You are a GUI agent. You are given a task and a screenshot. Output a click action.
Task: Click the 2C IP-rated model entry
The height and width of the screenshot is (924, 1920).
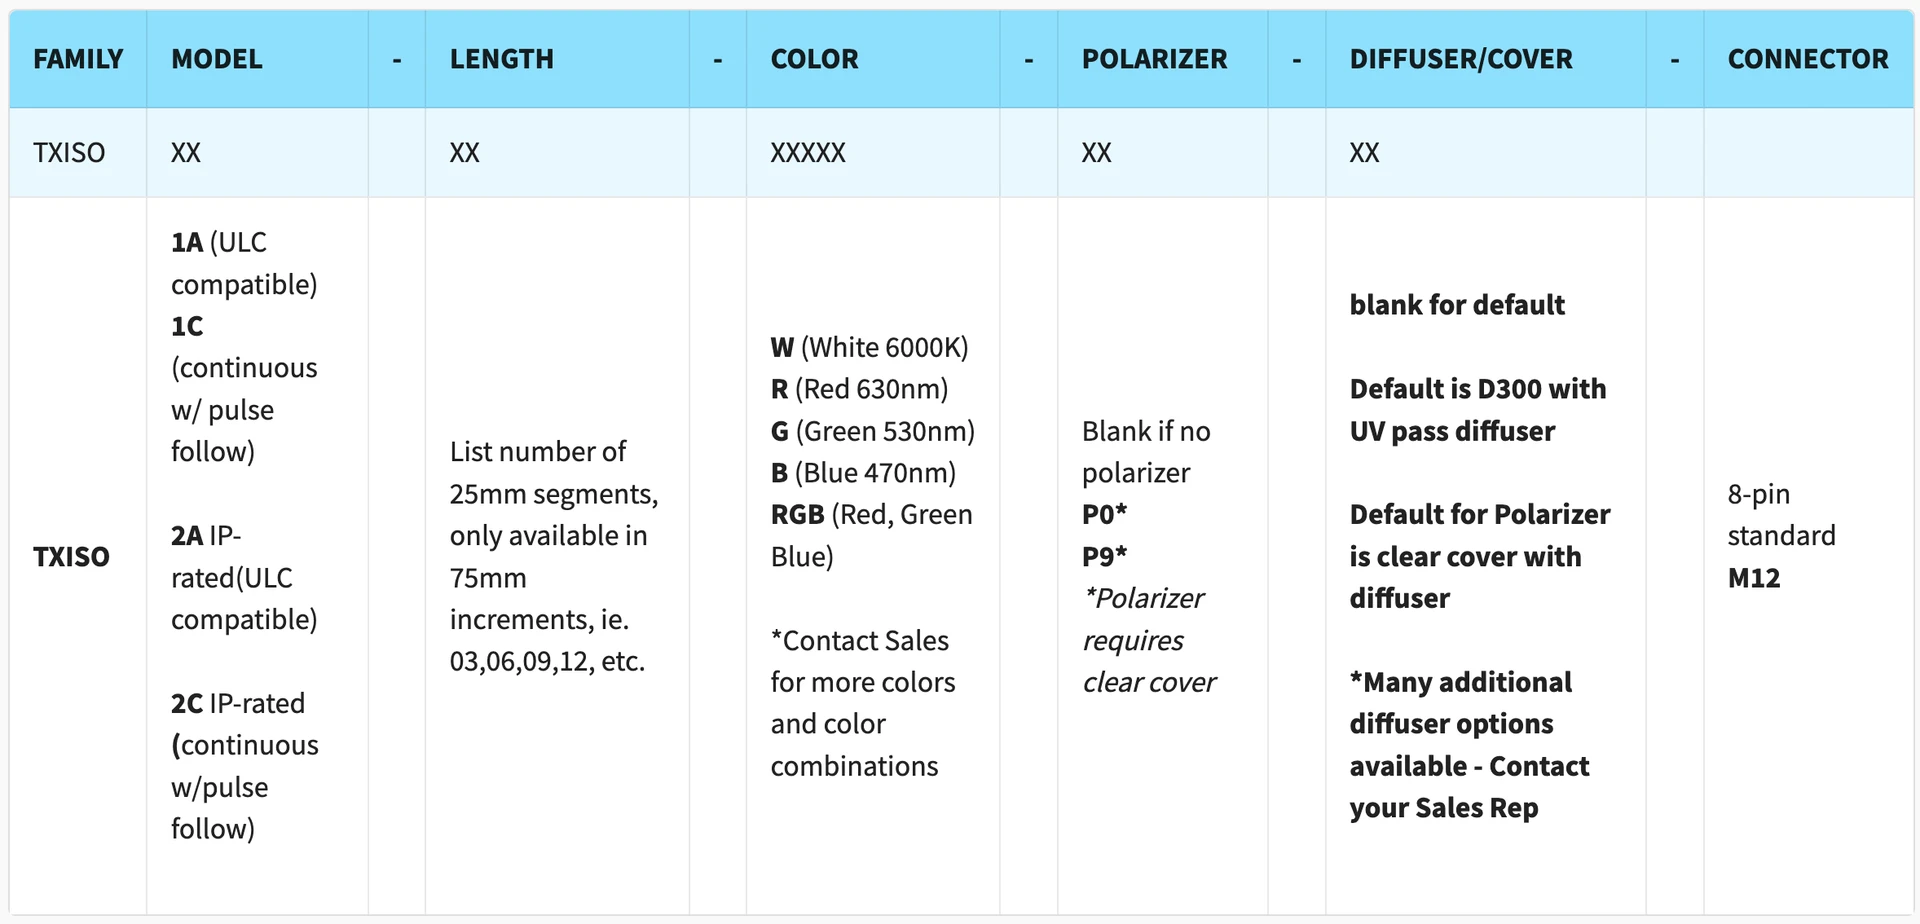click(x=245, y=766)
